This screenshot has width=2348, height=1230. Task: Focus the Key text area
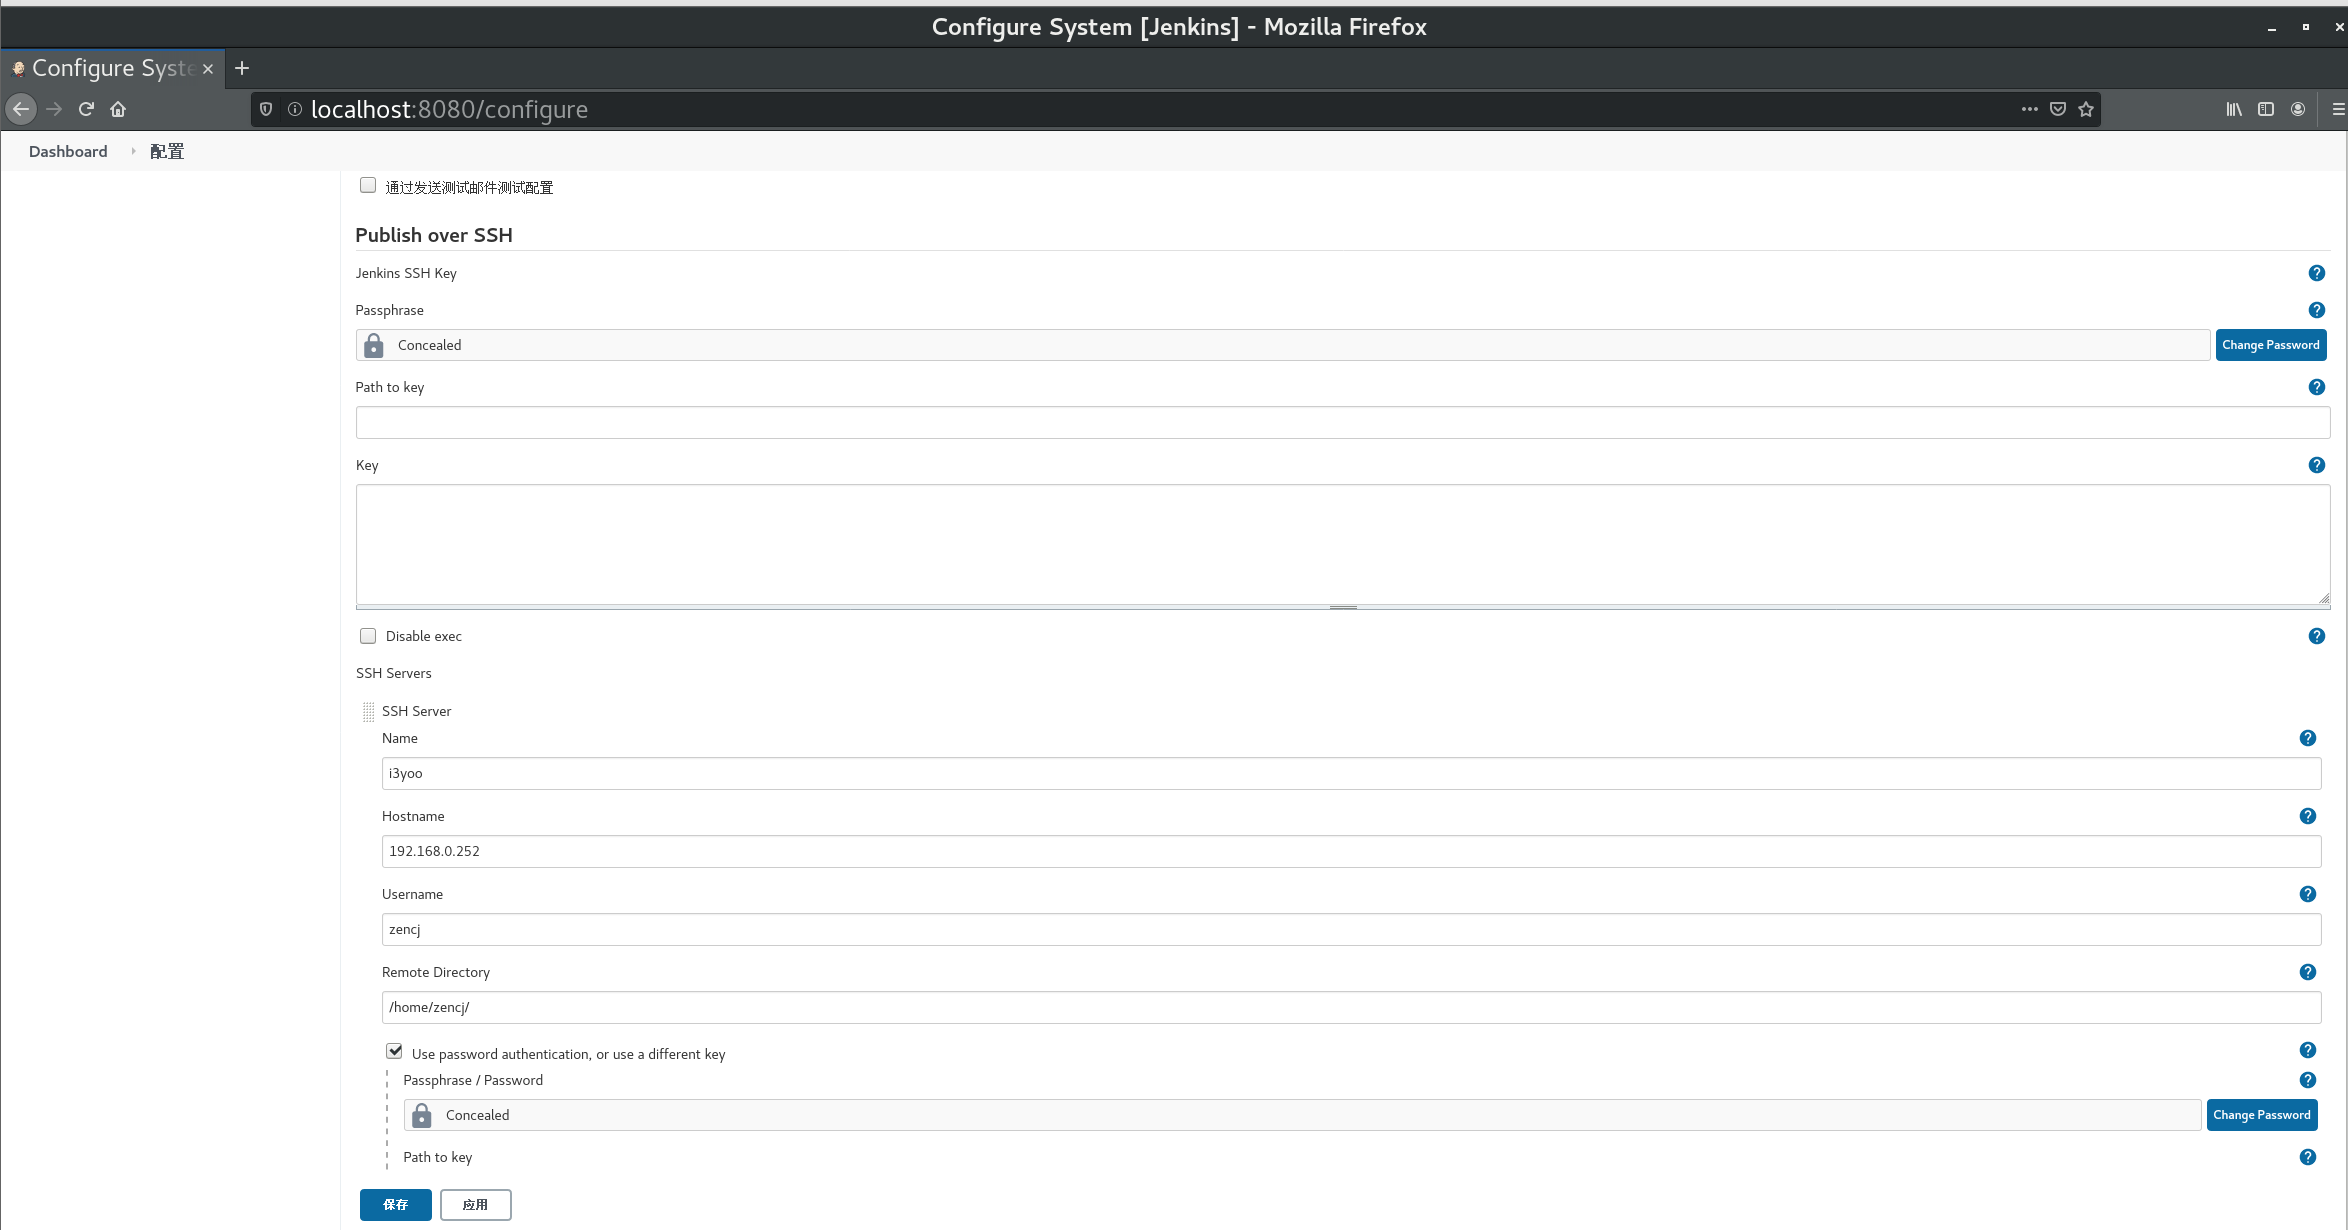[x=1342, y=544]
